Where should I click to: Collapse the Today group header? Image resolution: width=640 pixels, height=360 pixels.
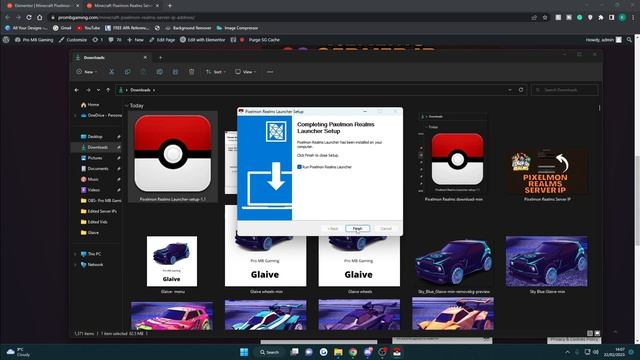(127, 106)
